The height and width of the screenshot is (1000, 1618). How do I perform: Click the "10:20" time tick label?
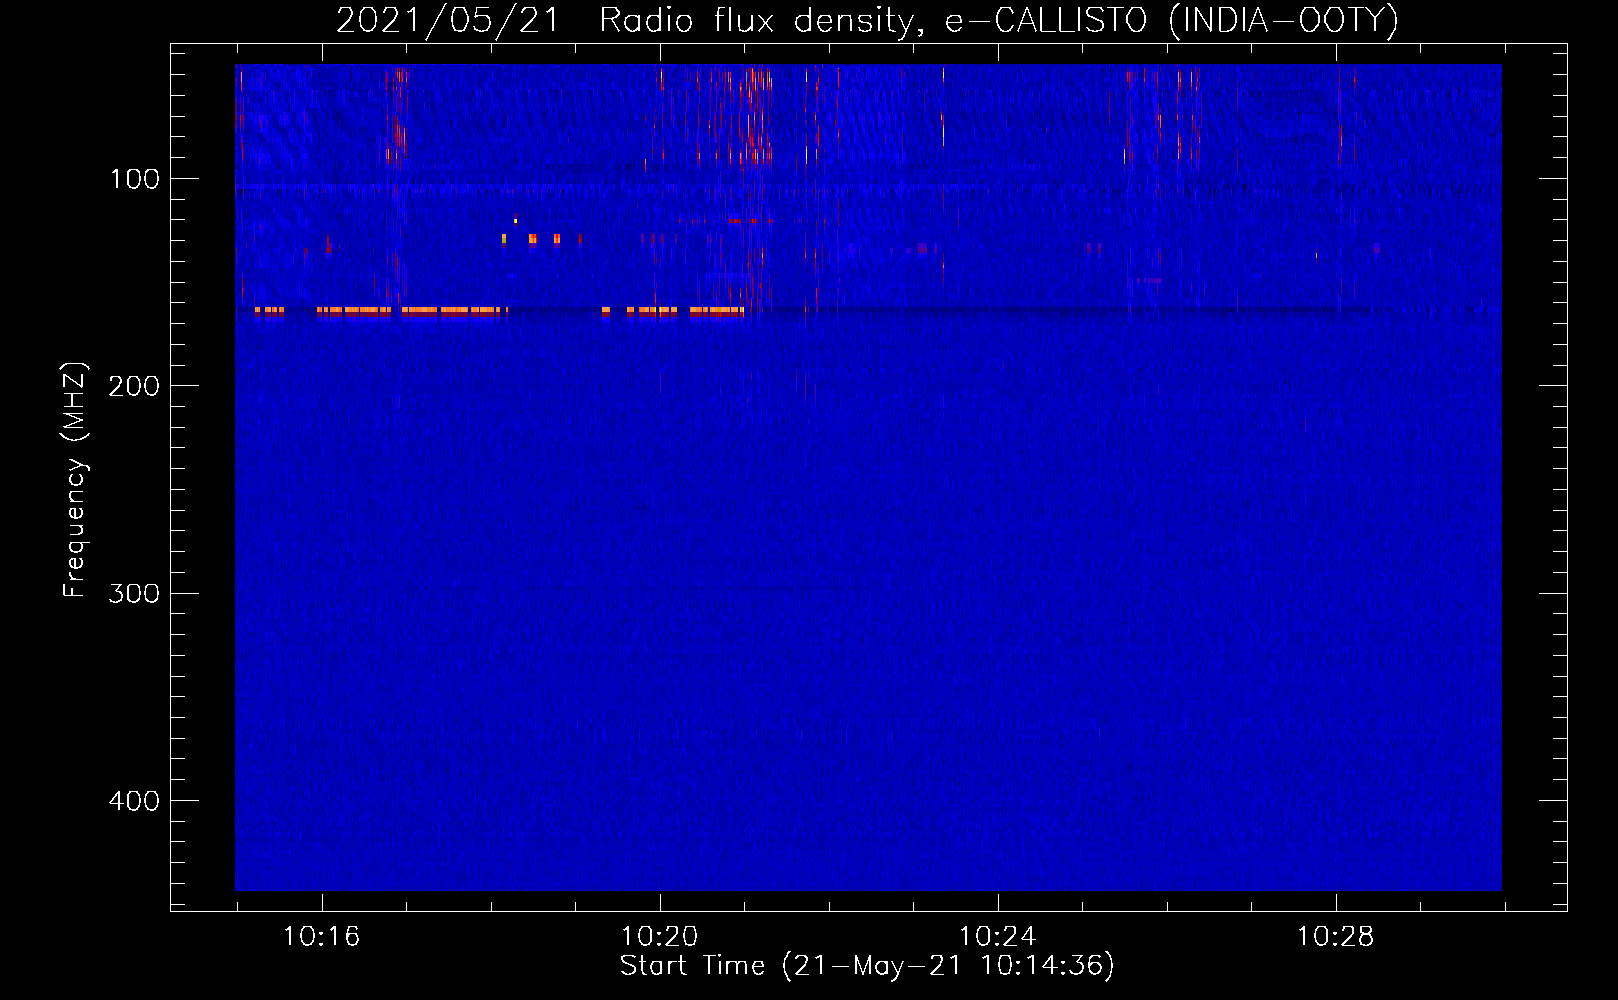point(659,936)
